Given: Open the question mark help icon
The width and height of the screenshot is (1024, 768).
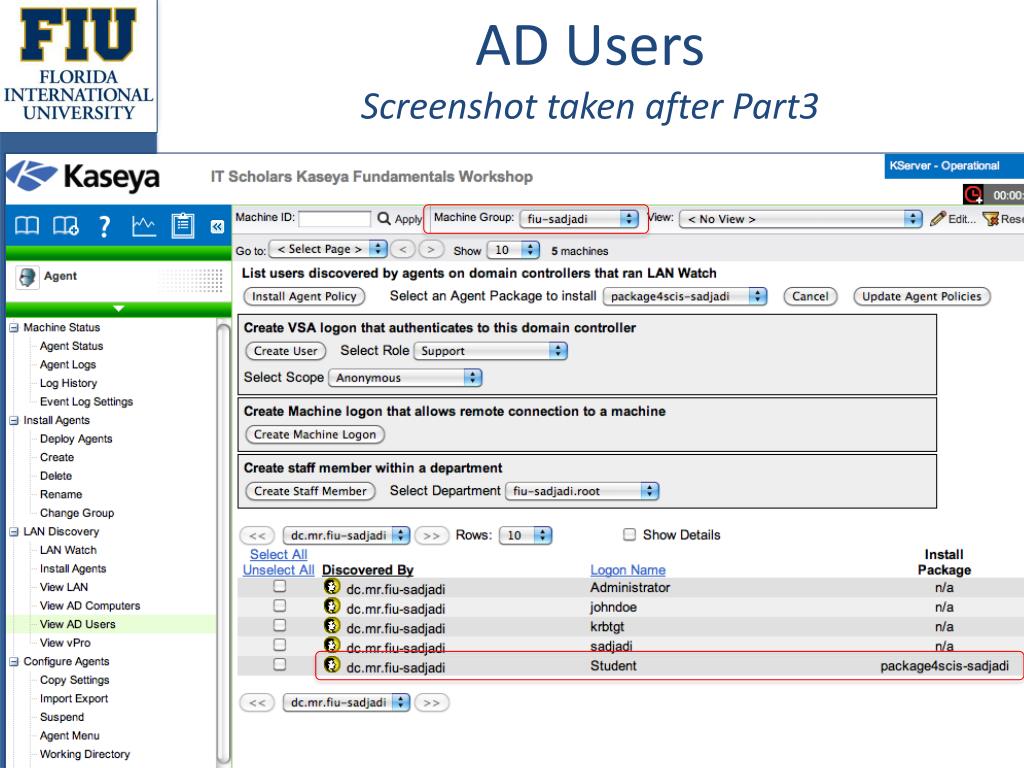Looking at the screenshot, I should tap(104, 226).
